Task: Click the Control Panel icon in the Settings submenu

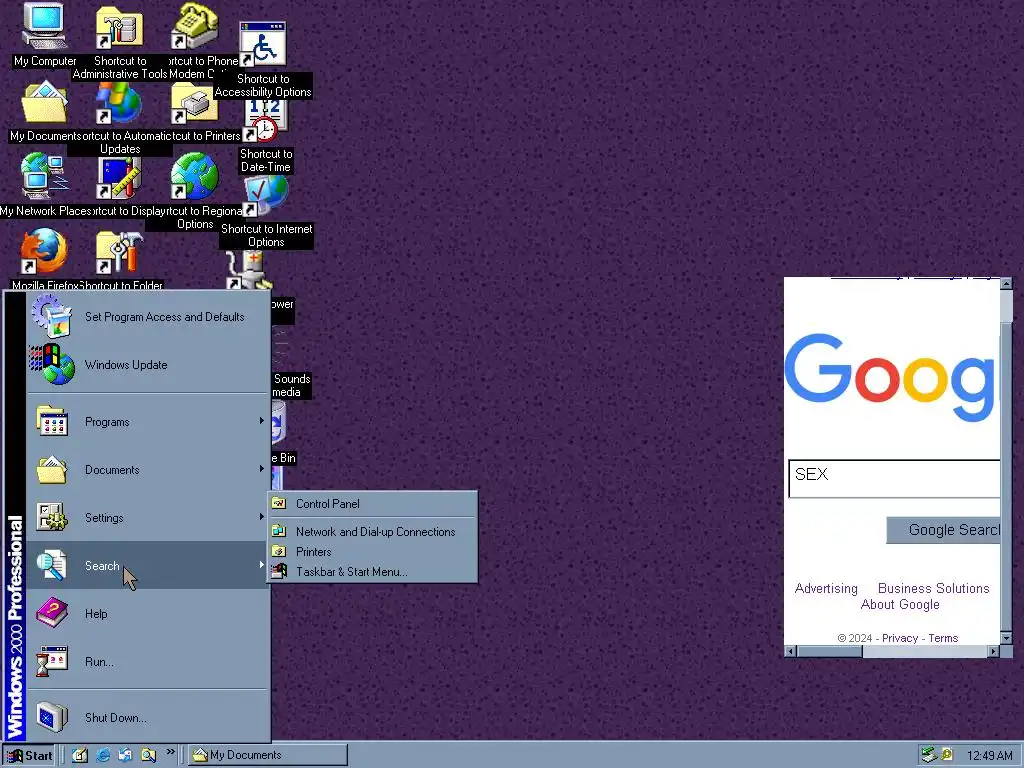Action: (279, 504)
